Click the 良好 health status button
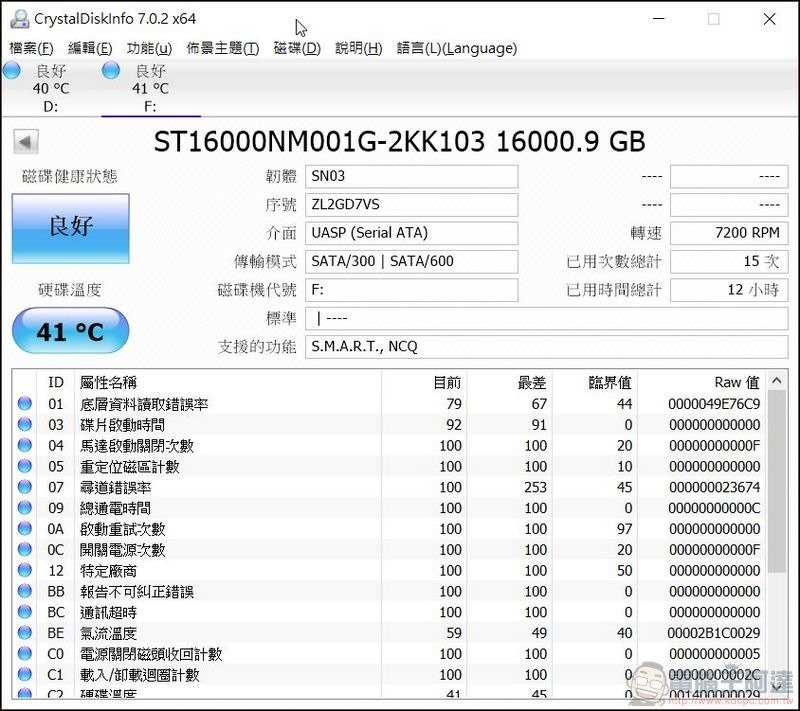The image size is (800, 711). click(x=70, y=228)
